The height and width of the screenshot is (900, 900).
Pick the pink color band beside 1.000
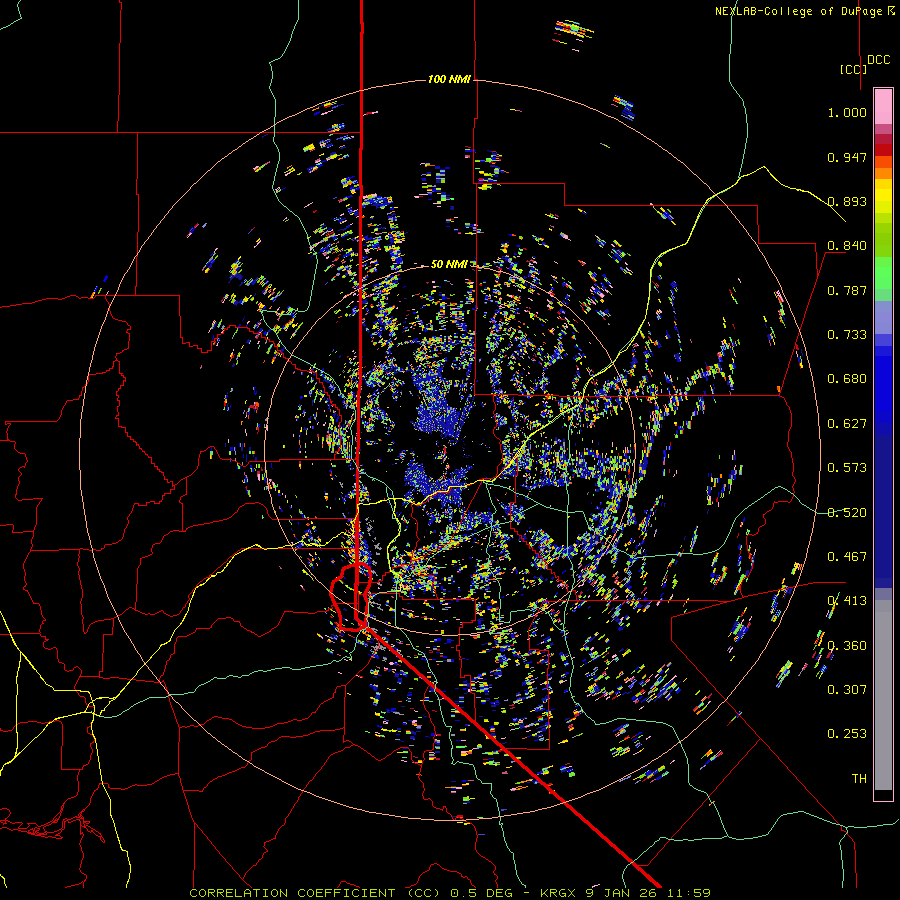(883, 107)
